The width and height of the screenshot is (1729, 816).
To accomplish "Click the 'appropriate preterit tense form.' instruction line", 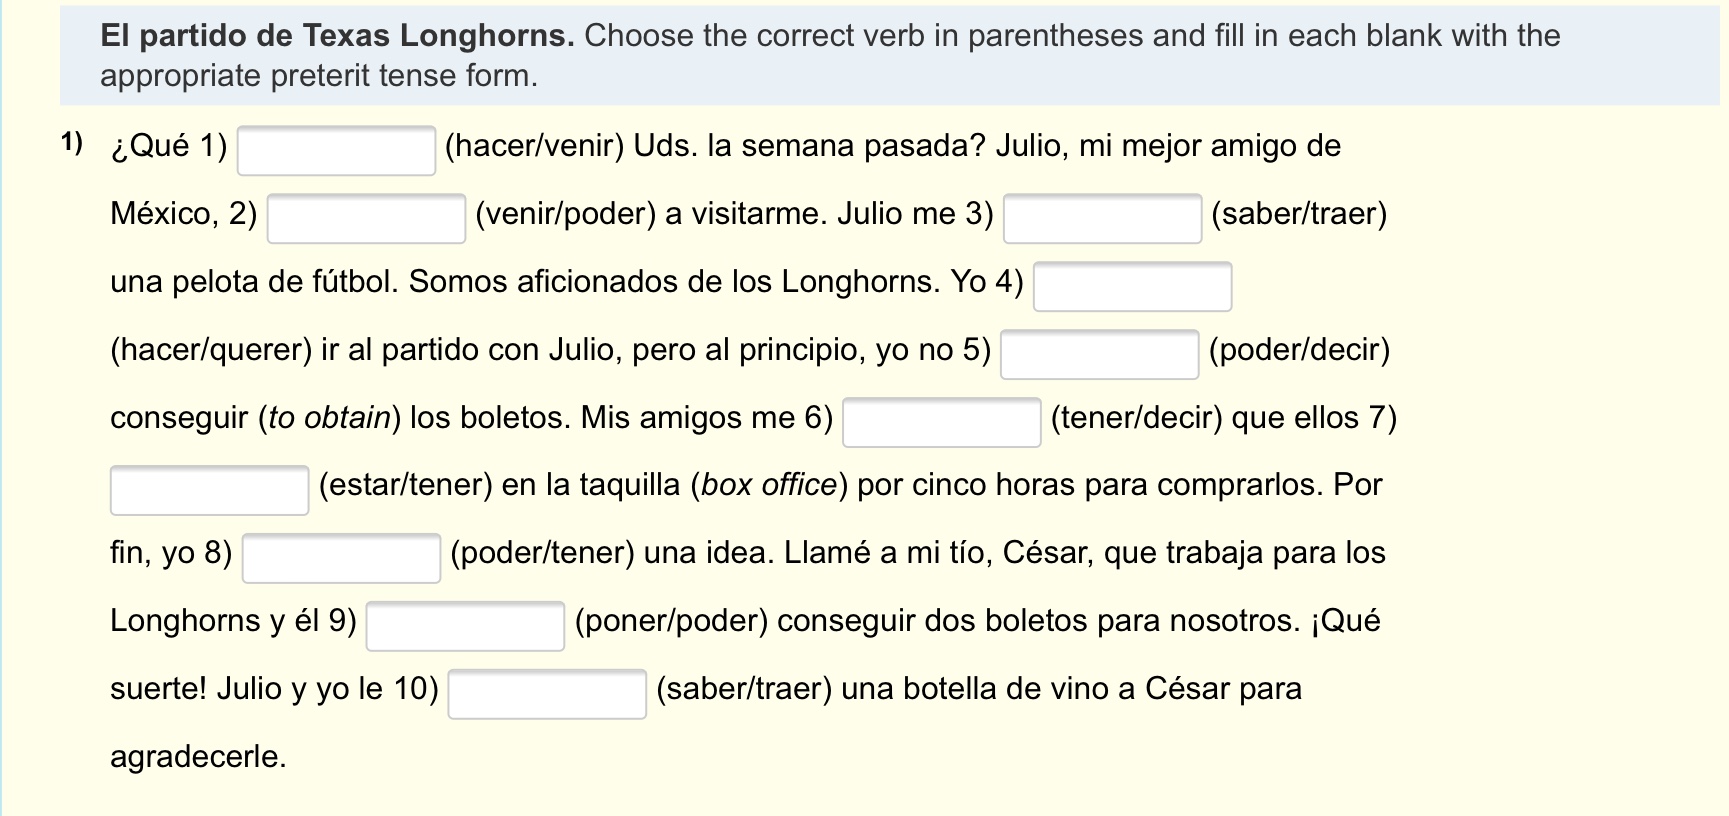I will click(x=318, y=76).
